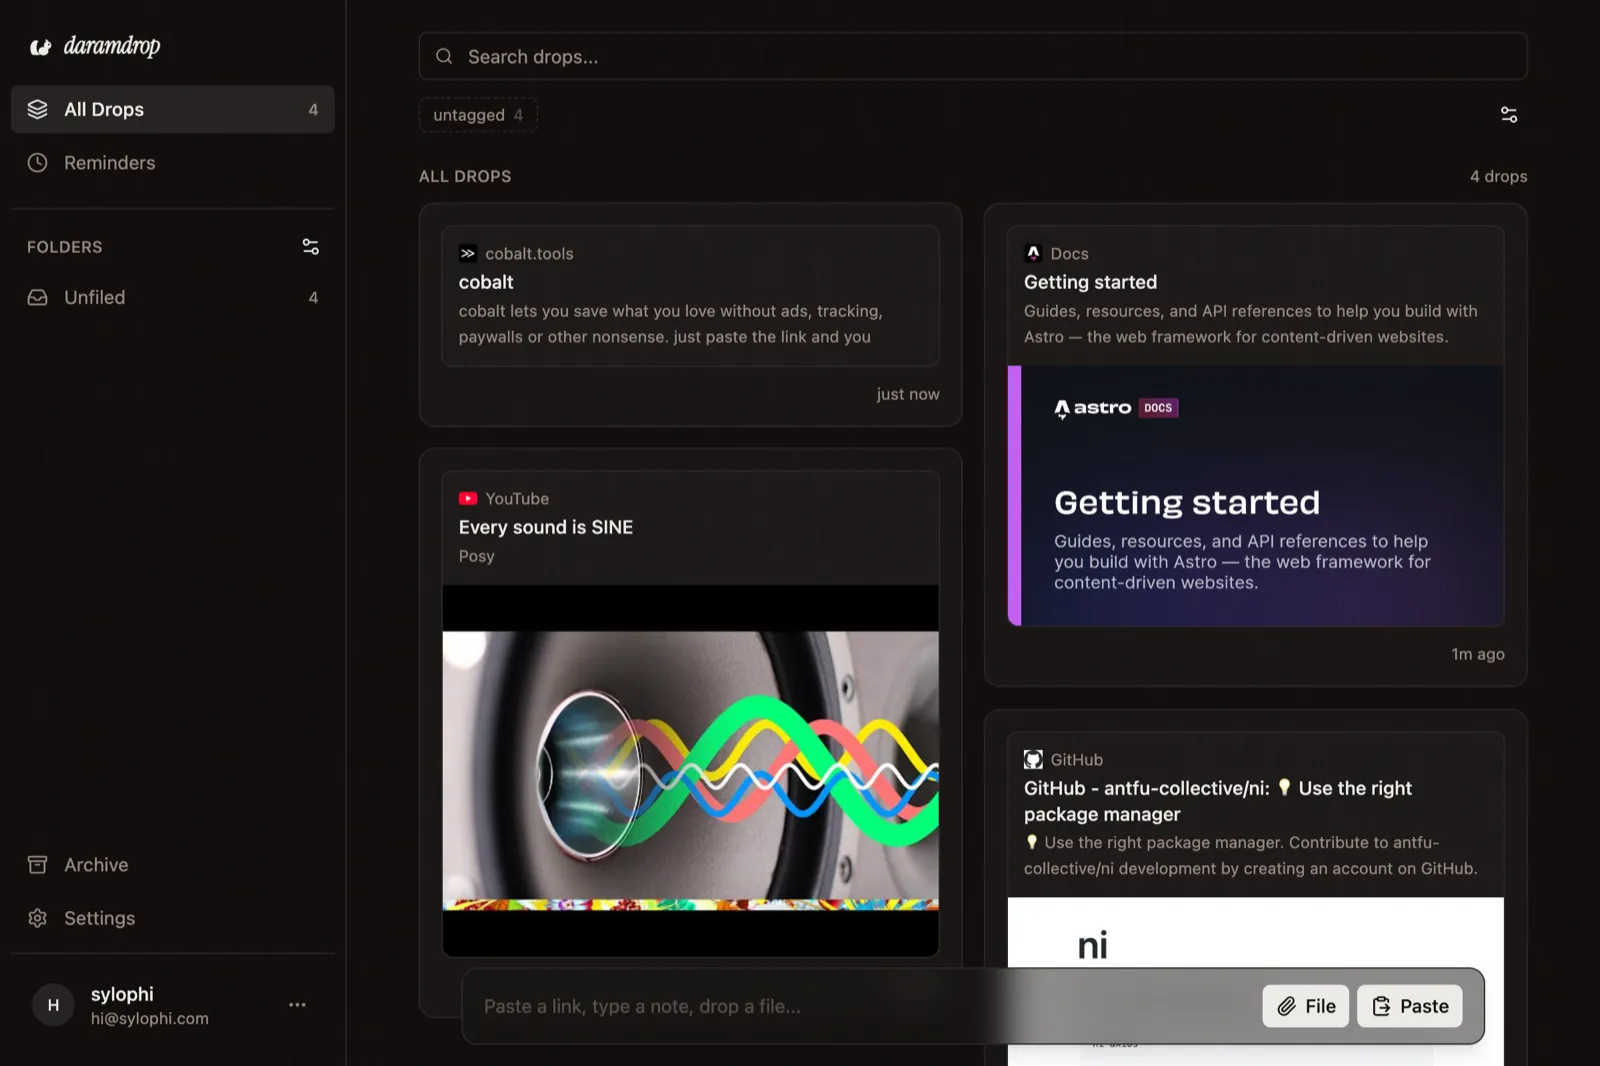Open folder options icon next to FOLDERS

311,246
